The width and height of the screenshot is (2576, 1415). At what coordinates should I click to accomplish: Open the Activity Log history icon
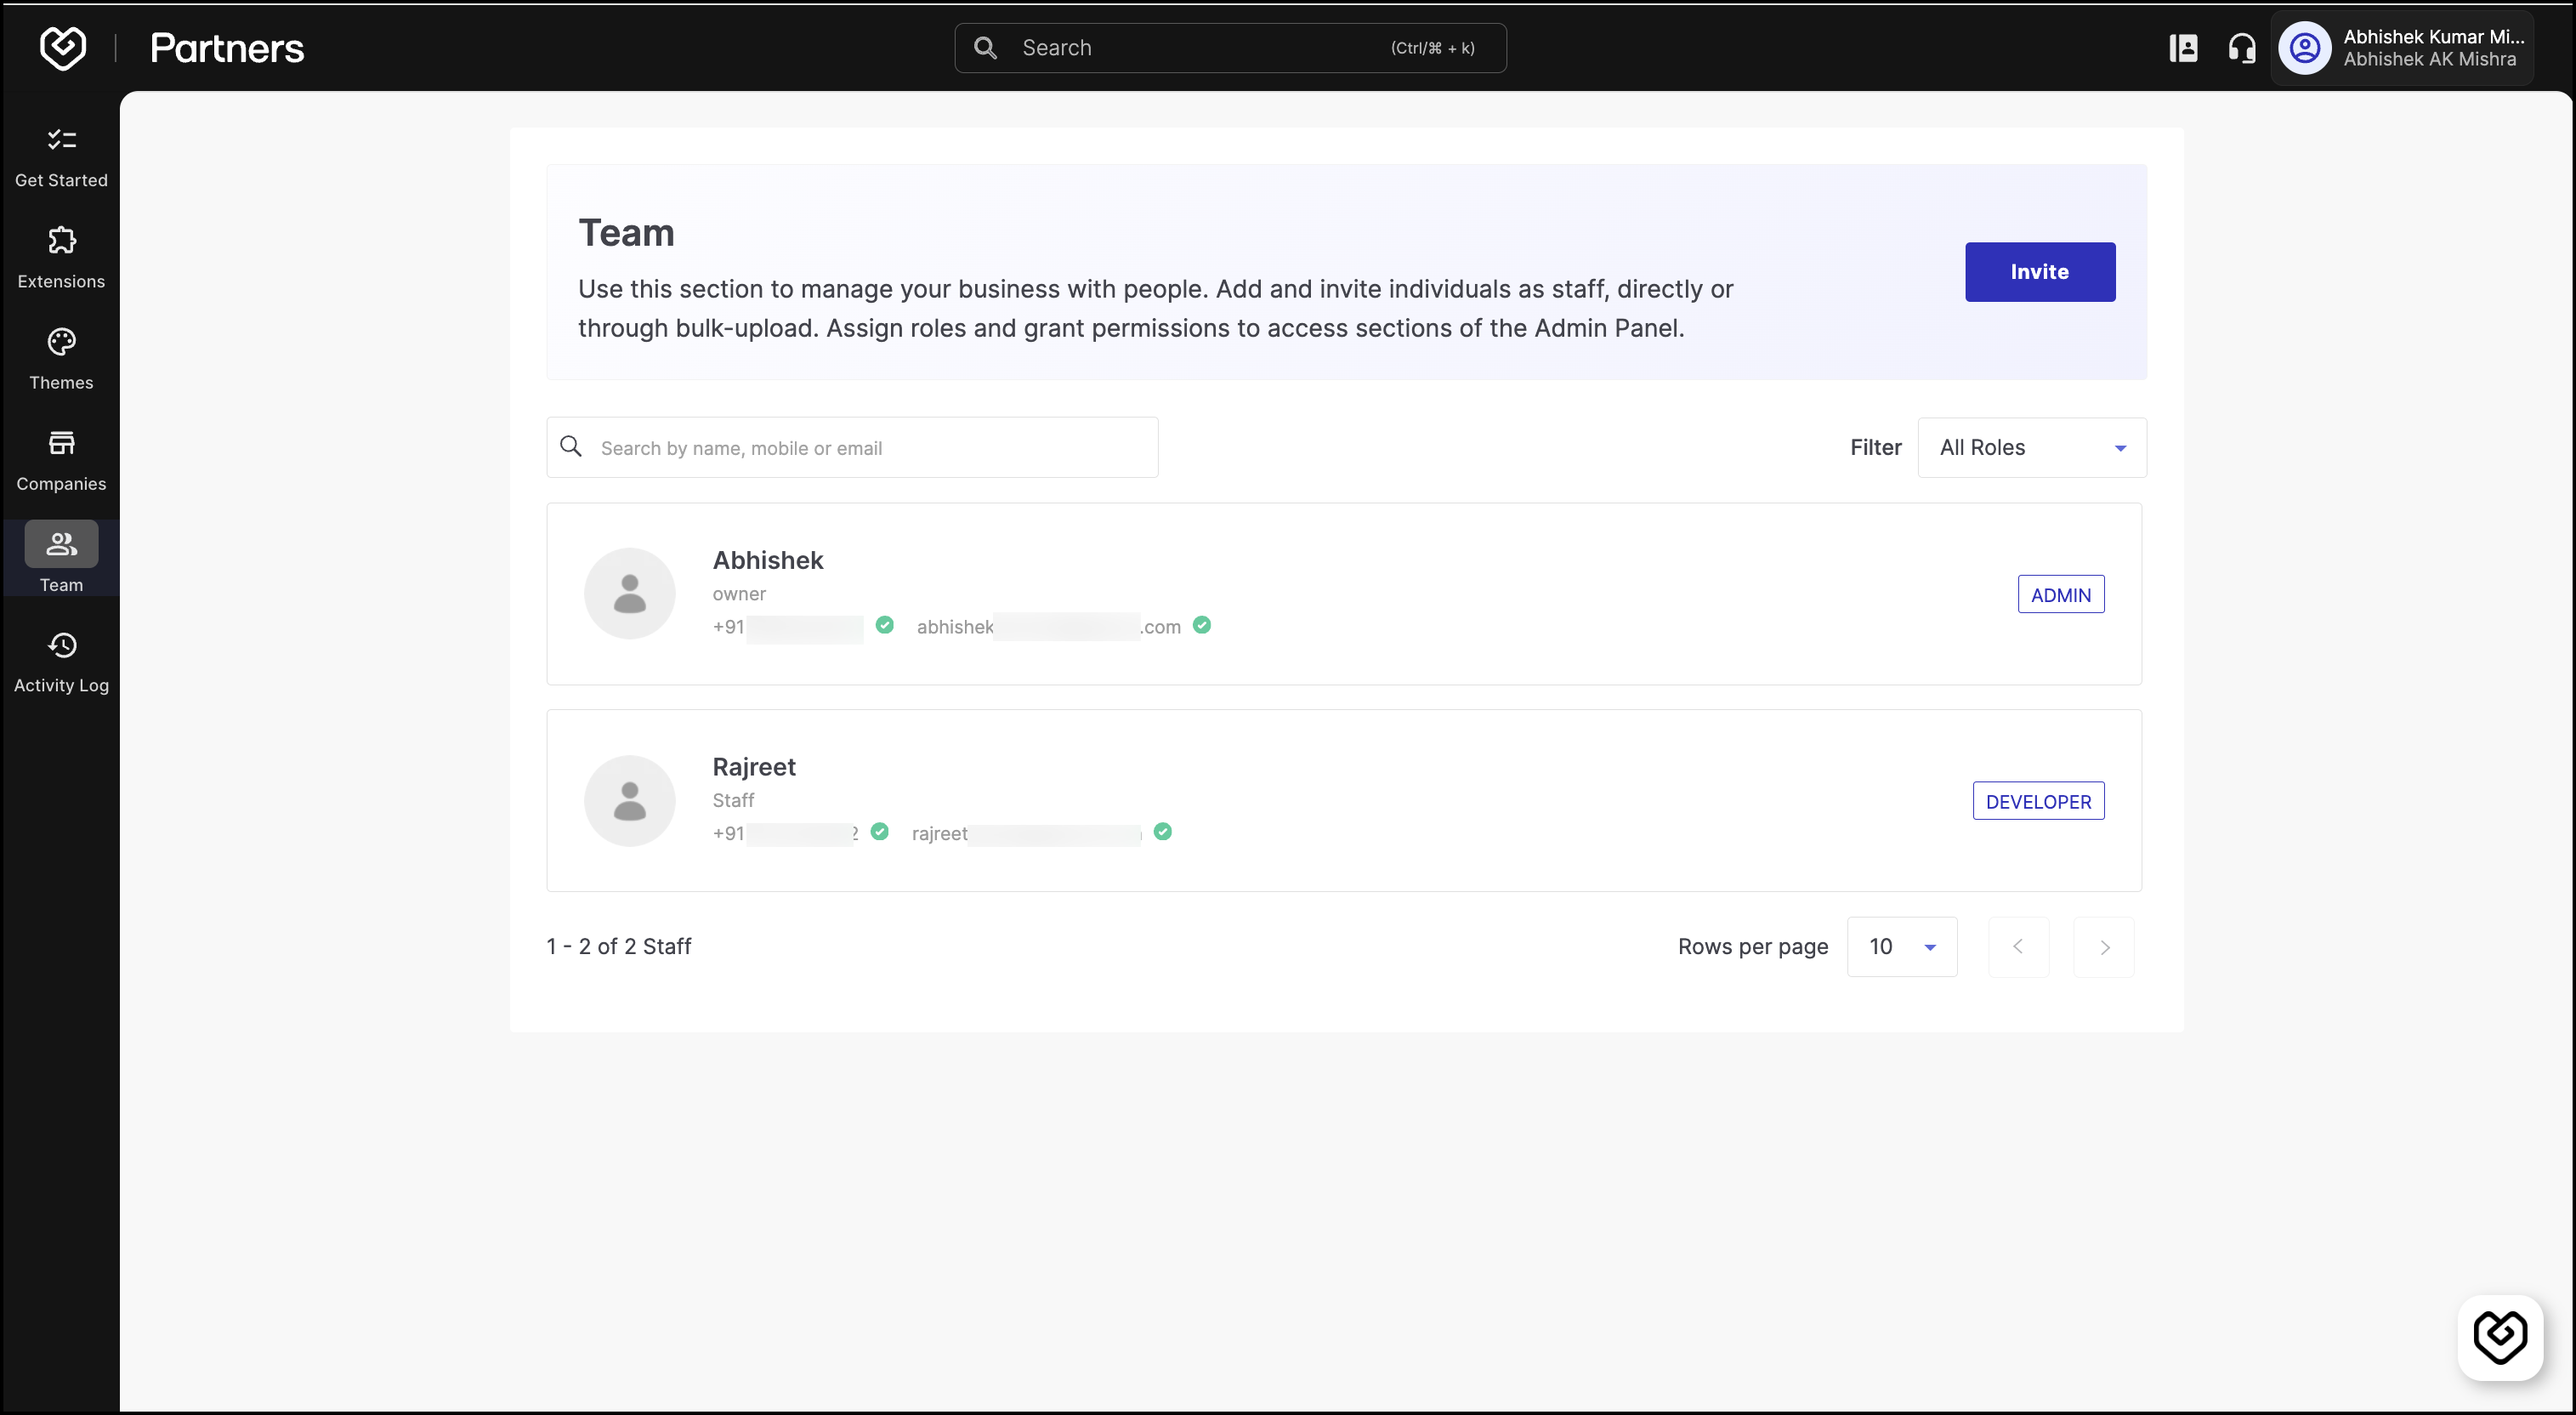pos(62,645)
